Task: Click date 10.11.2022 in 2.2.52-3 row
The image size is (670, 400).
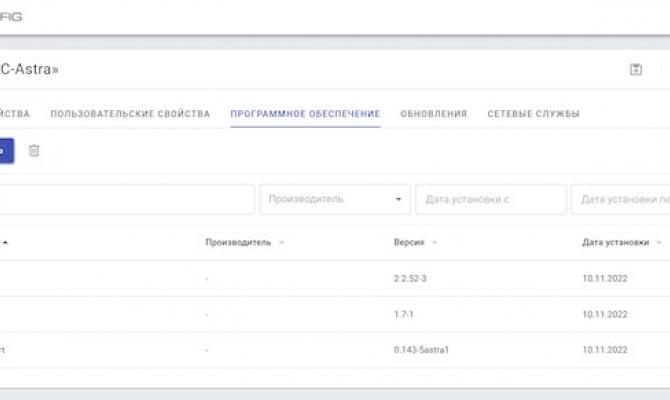Action: pyautogui.click(x=605, y=279)
